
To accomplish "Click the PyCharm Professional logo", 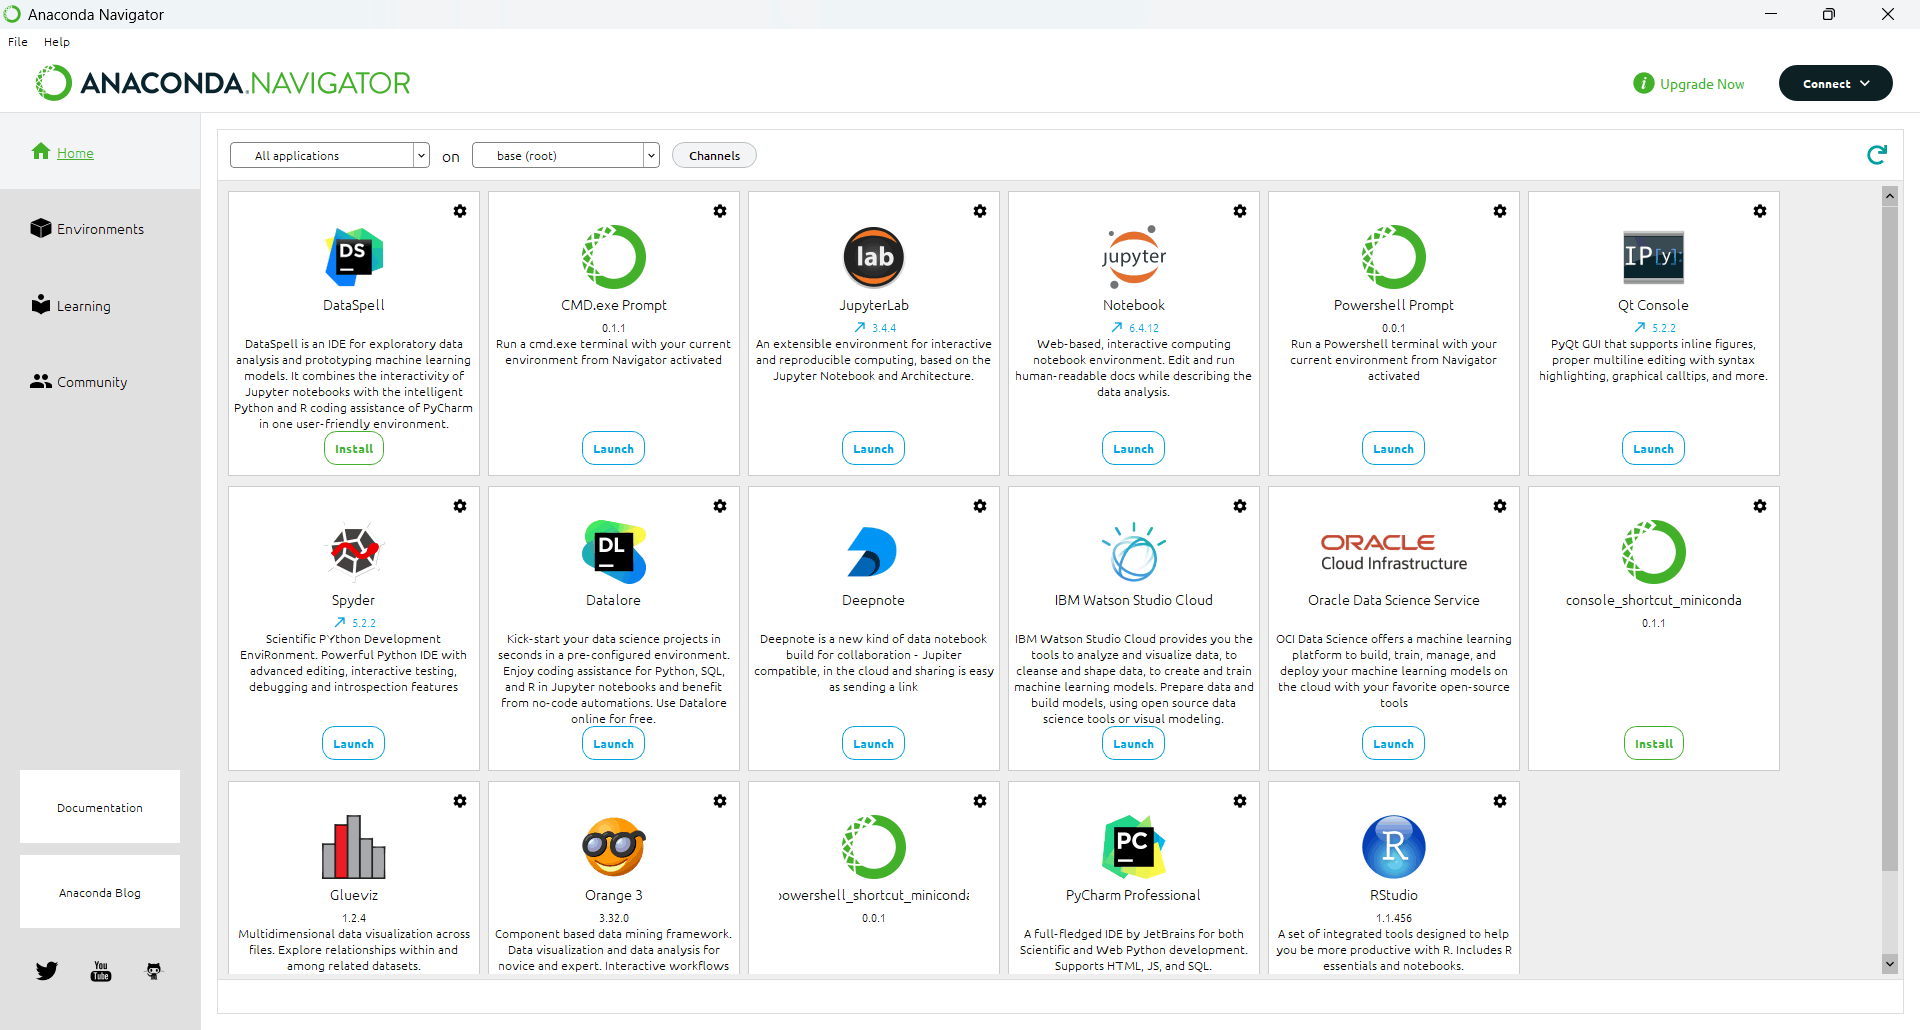I will click(x=1134, y=847).
